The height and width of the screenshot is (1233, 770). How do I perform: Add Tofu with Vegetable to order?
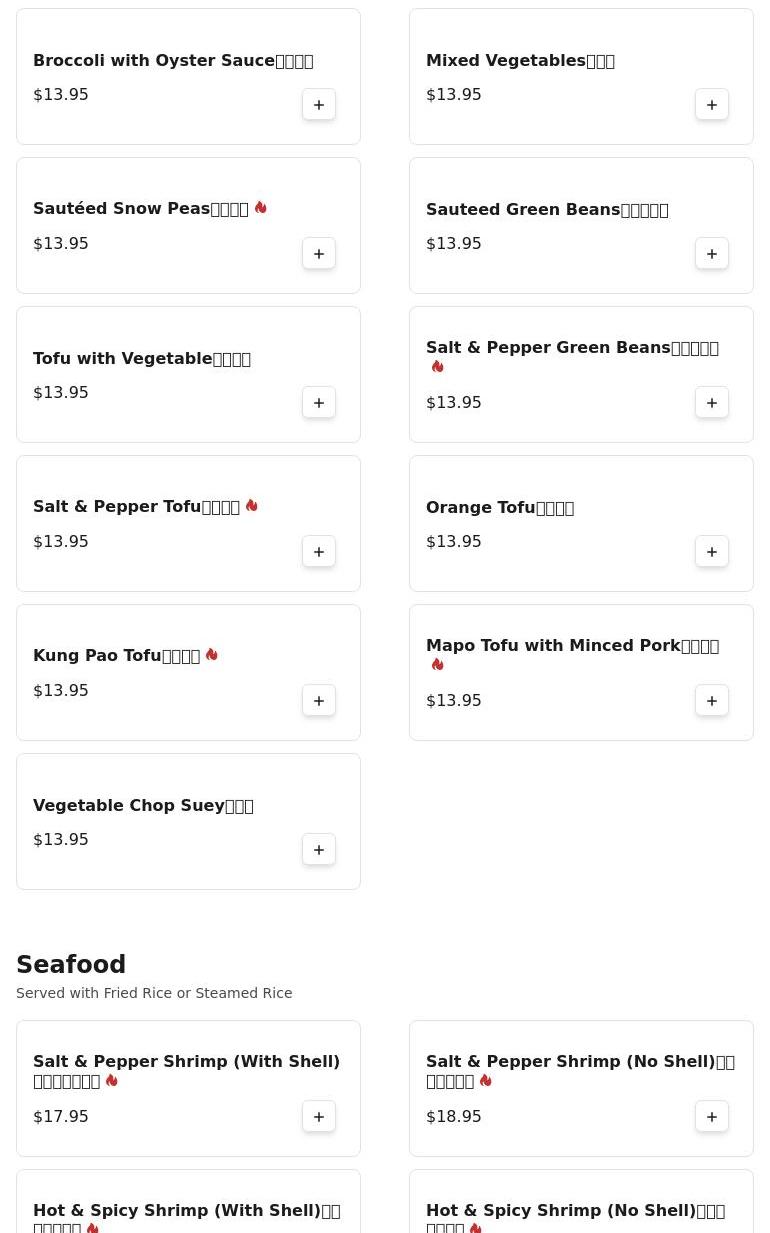pos(319,403)
